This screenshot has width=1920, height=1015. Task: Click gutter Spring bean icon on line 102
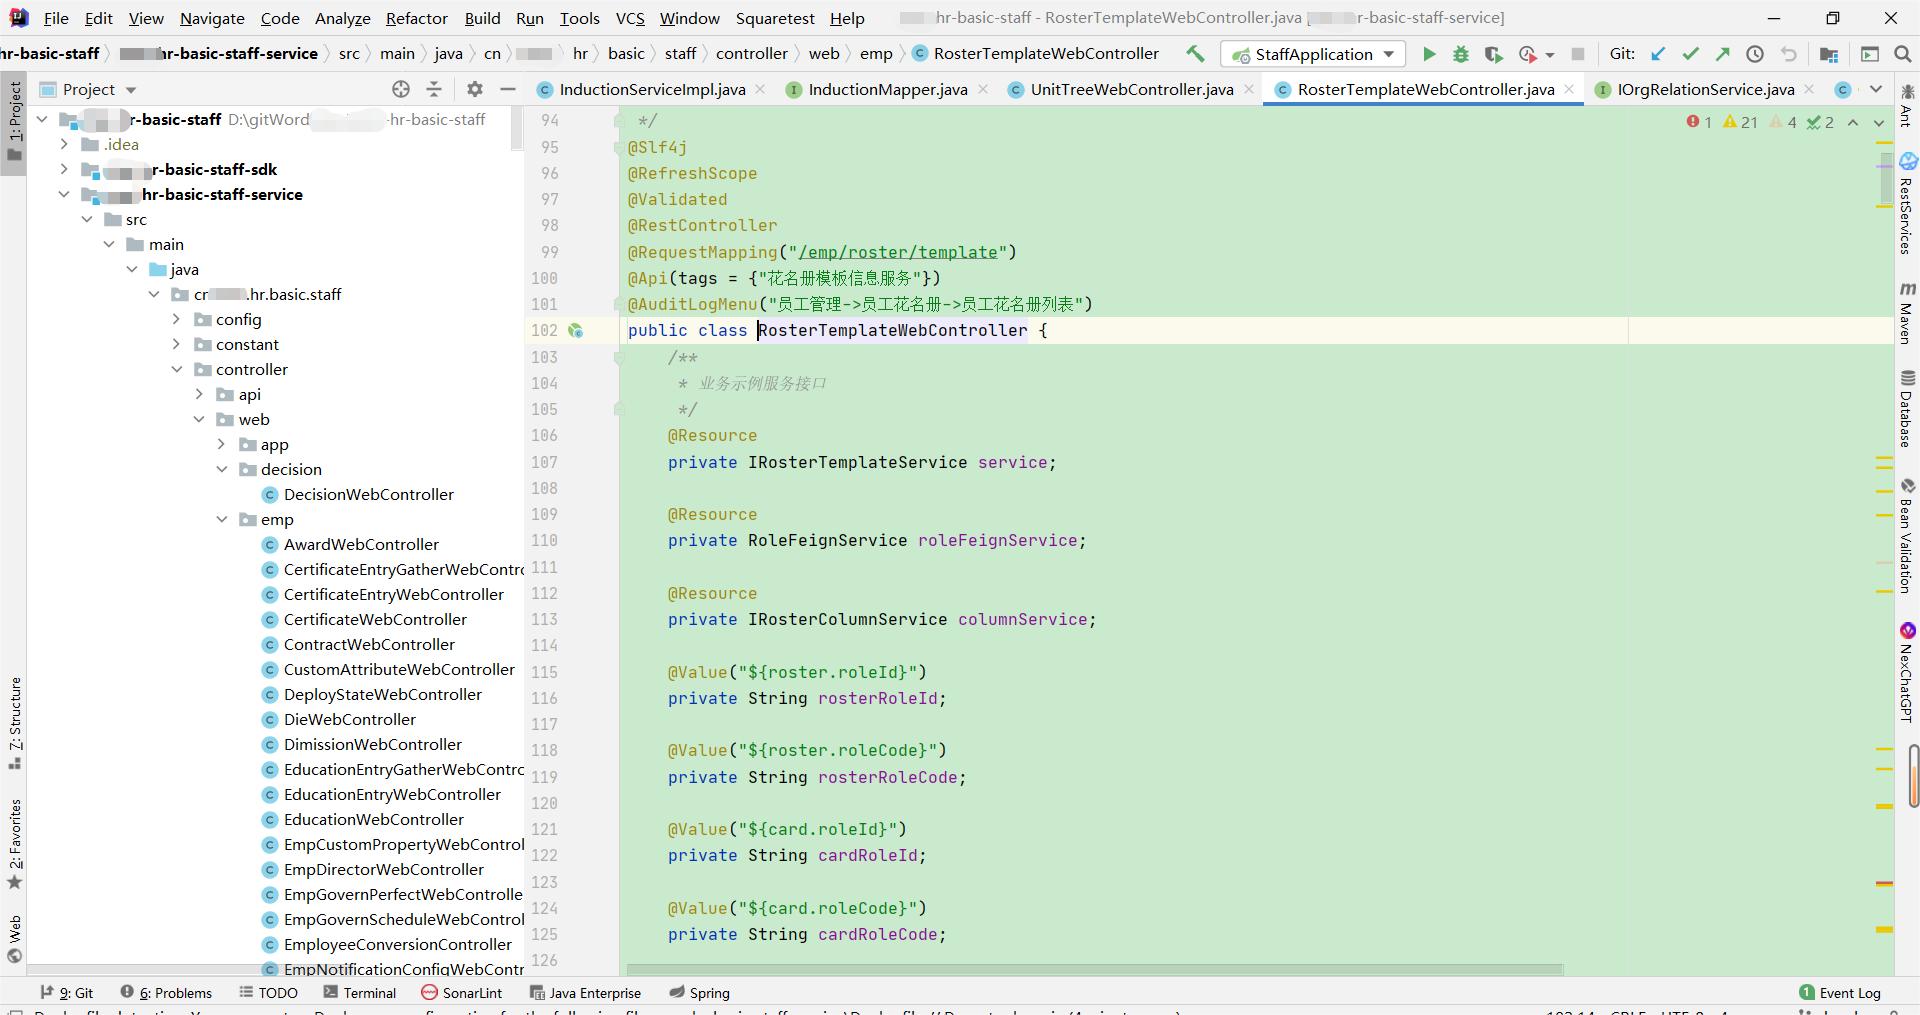point(576,330)
